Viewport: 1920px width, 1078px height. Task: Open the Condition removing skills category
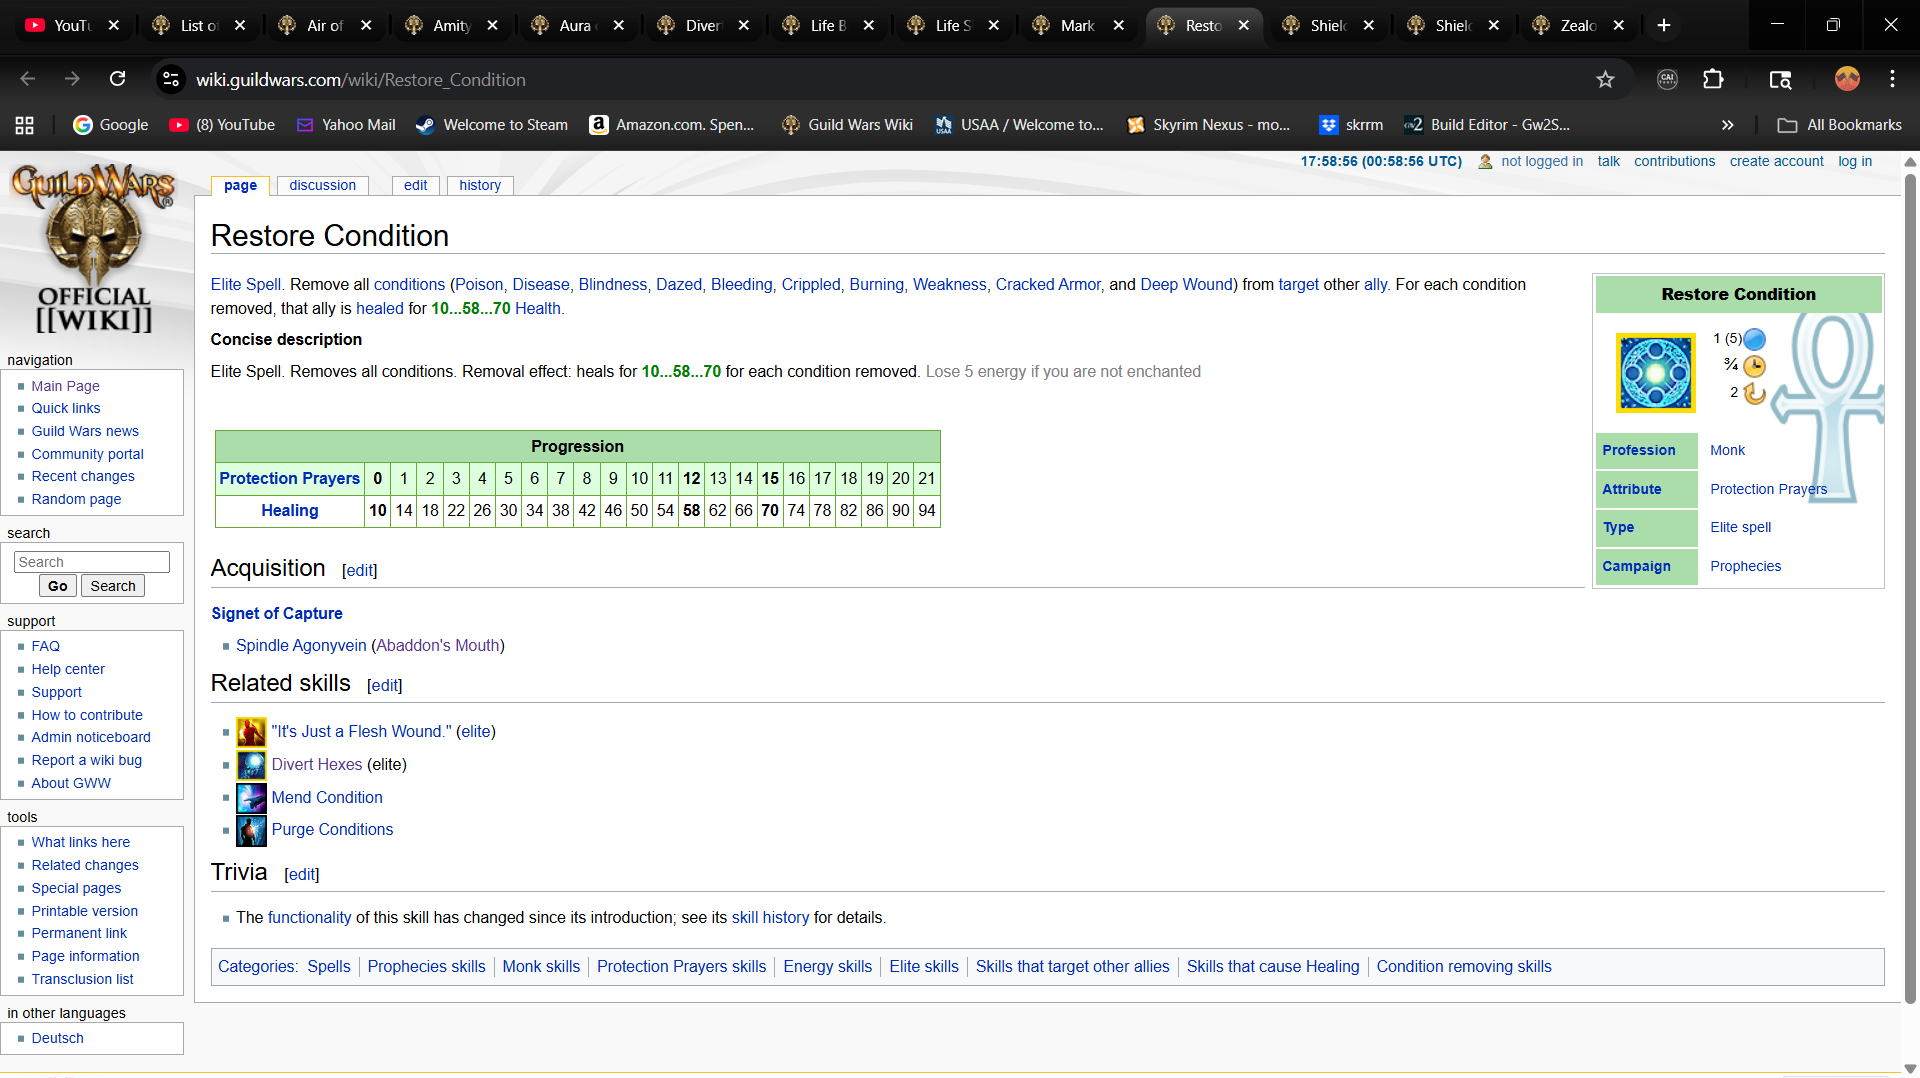(1464, 967)
